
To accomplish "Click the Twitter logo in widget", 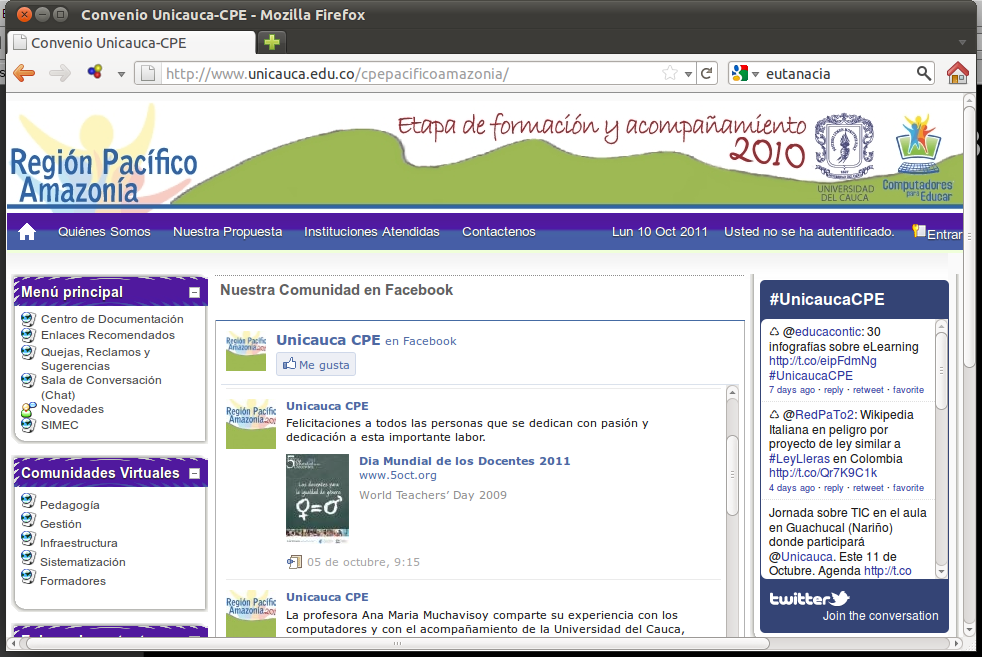I will [x=808, y=598].
